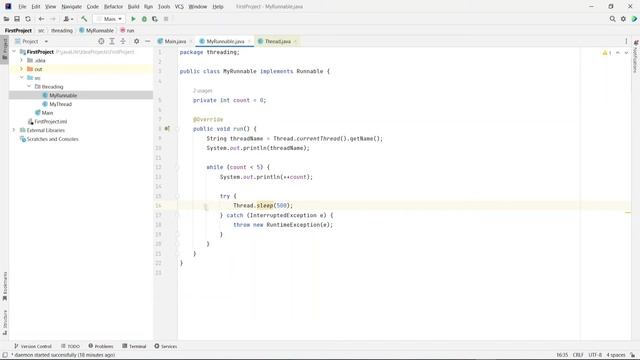Image resolution: width=640 pixels, height=360 pixels.
Task: Click the MyRunnable breadcrumb in navigation bar
Action: coord(96,31)
